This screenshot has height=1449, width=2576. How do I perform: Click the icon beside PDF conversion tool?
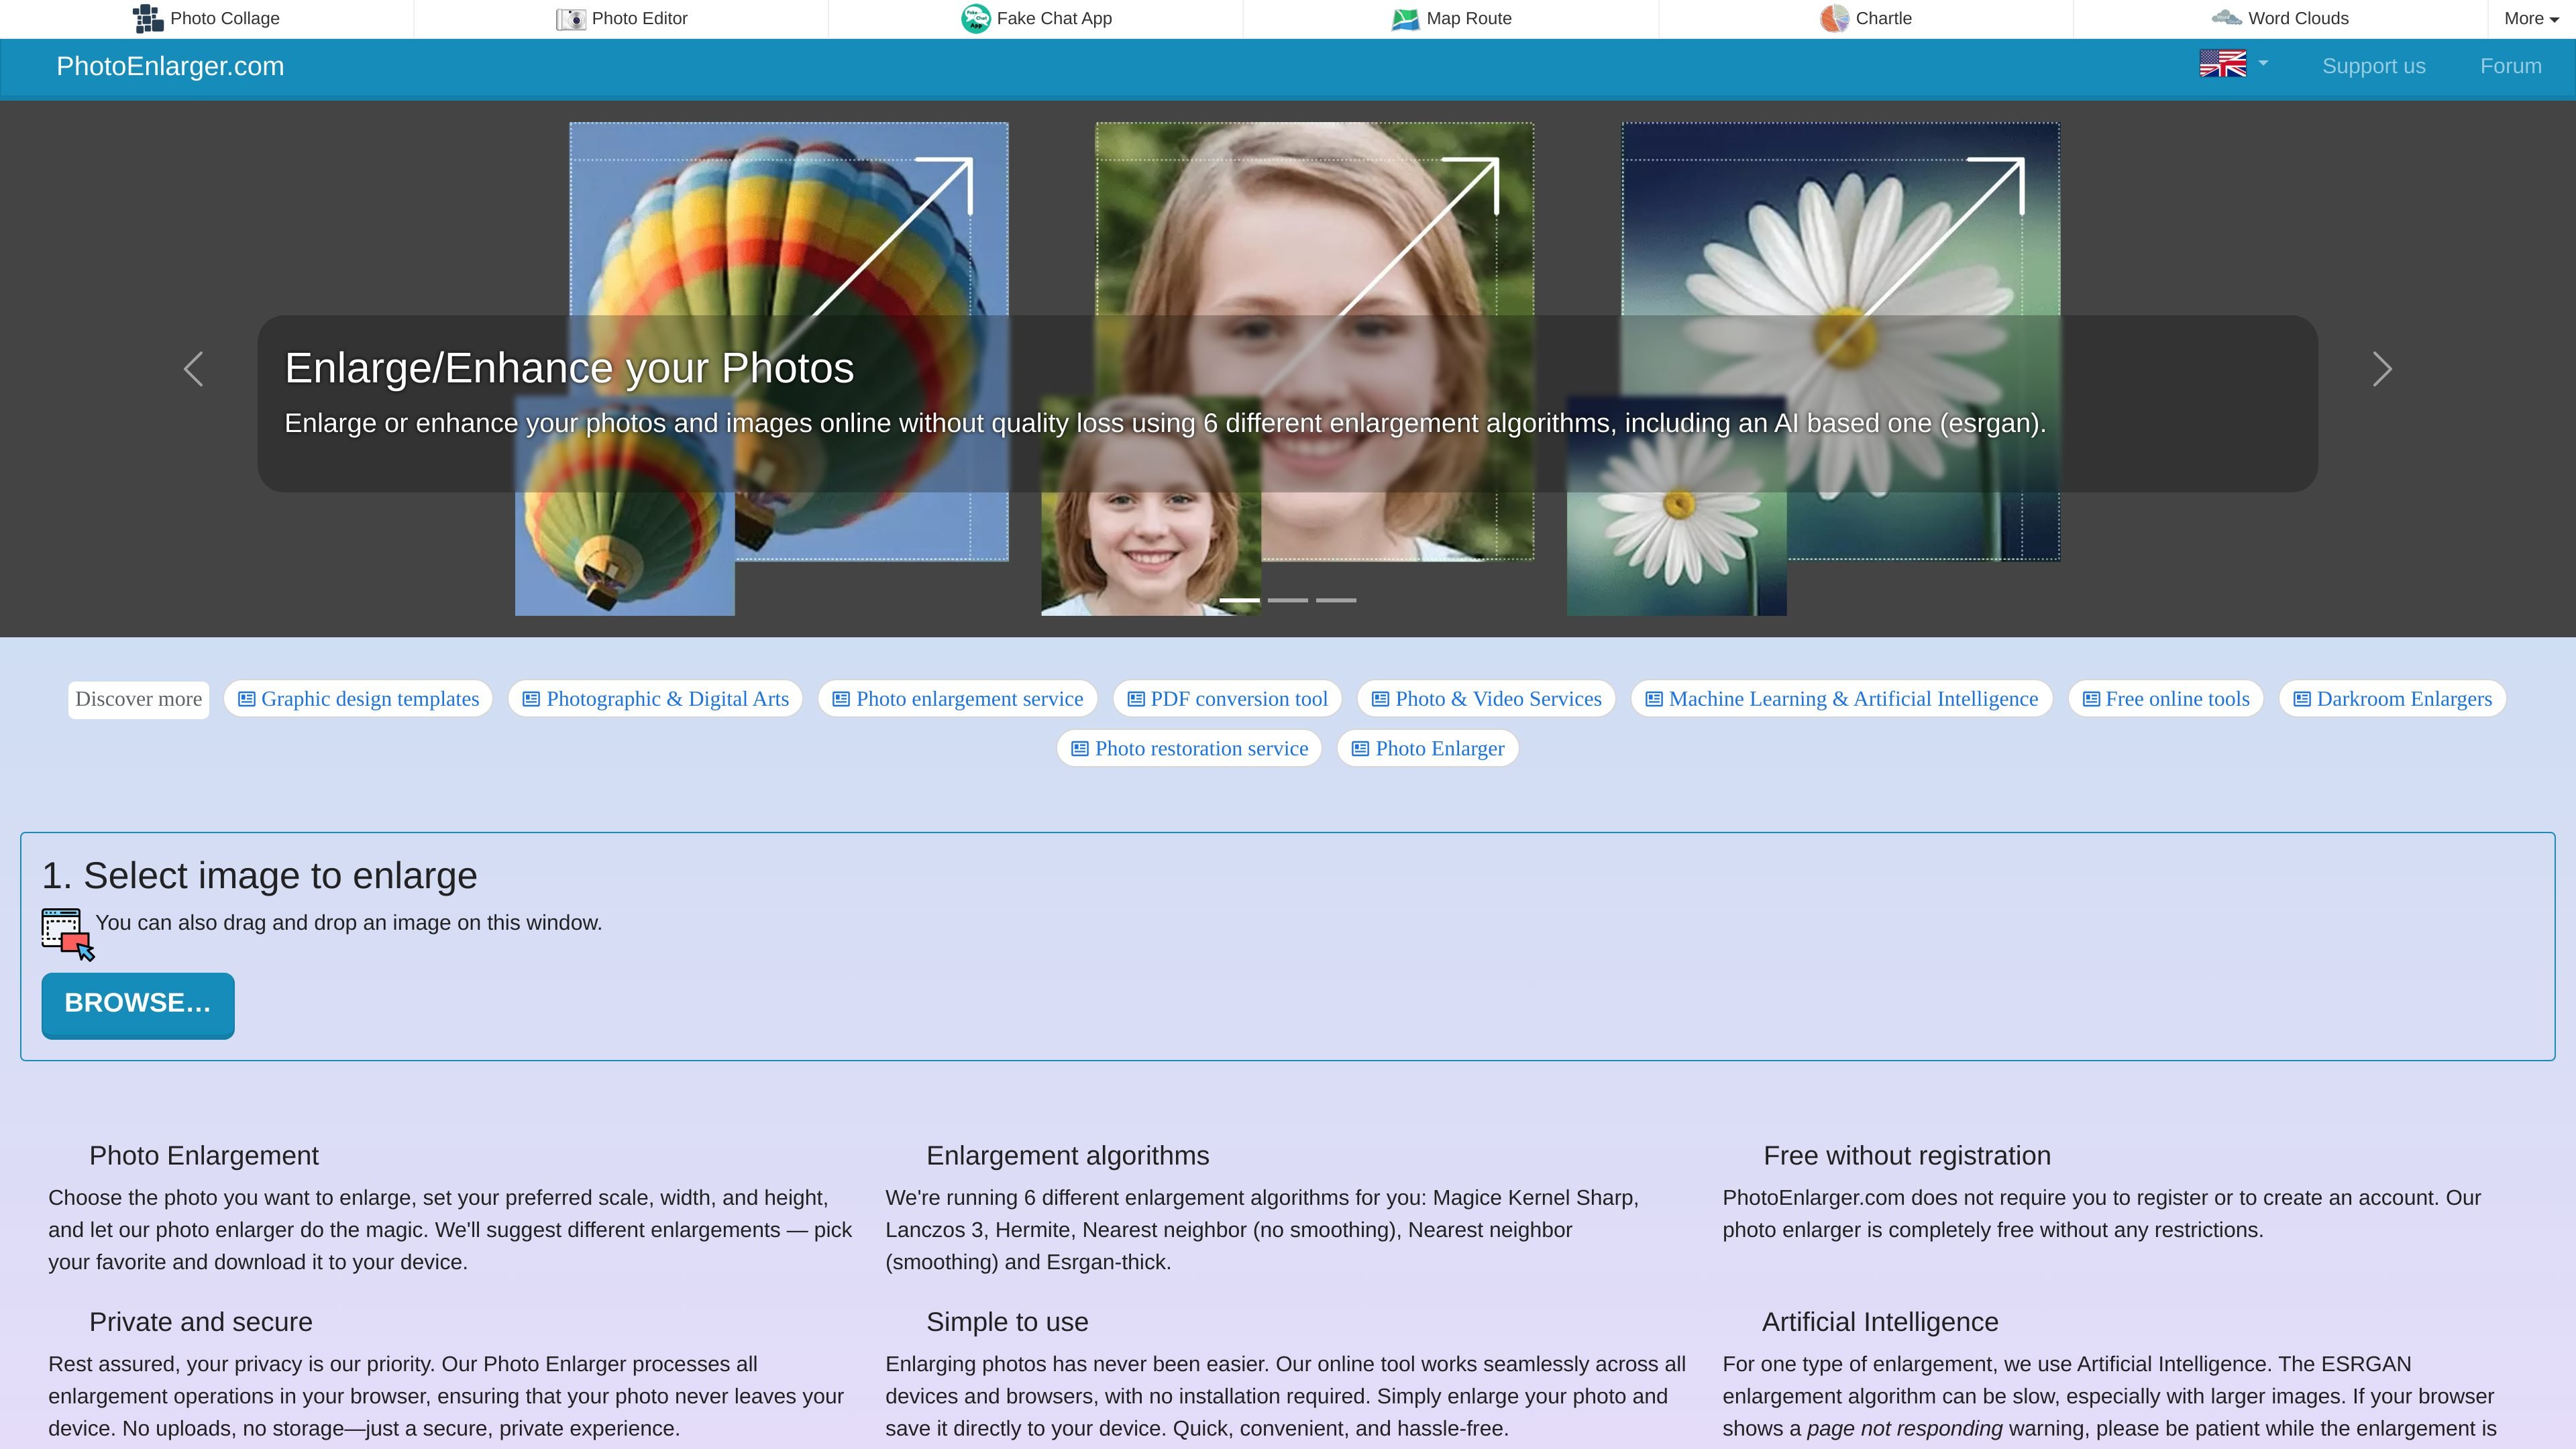[1136, 699]
